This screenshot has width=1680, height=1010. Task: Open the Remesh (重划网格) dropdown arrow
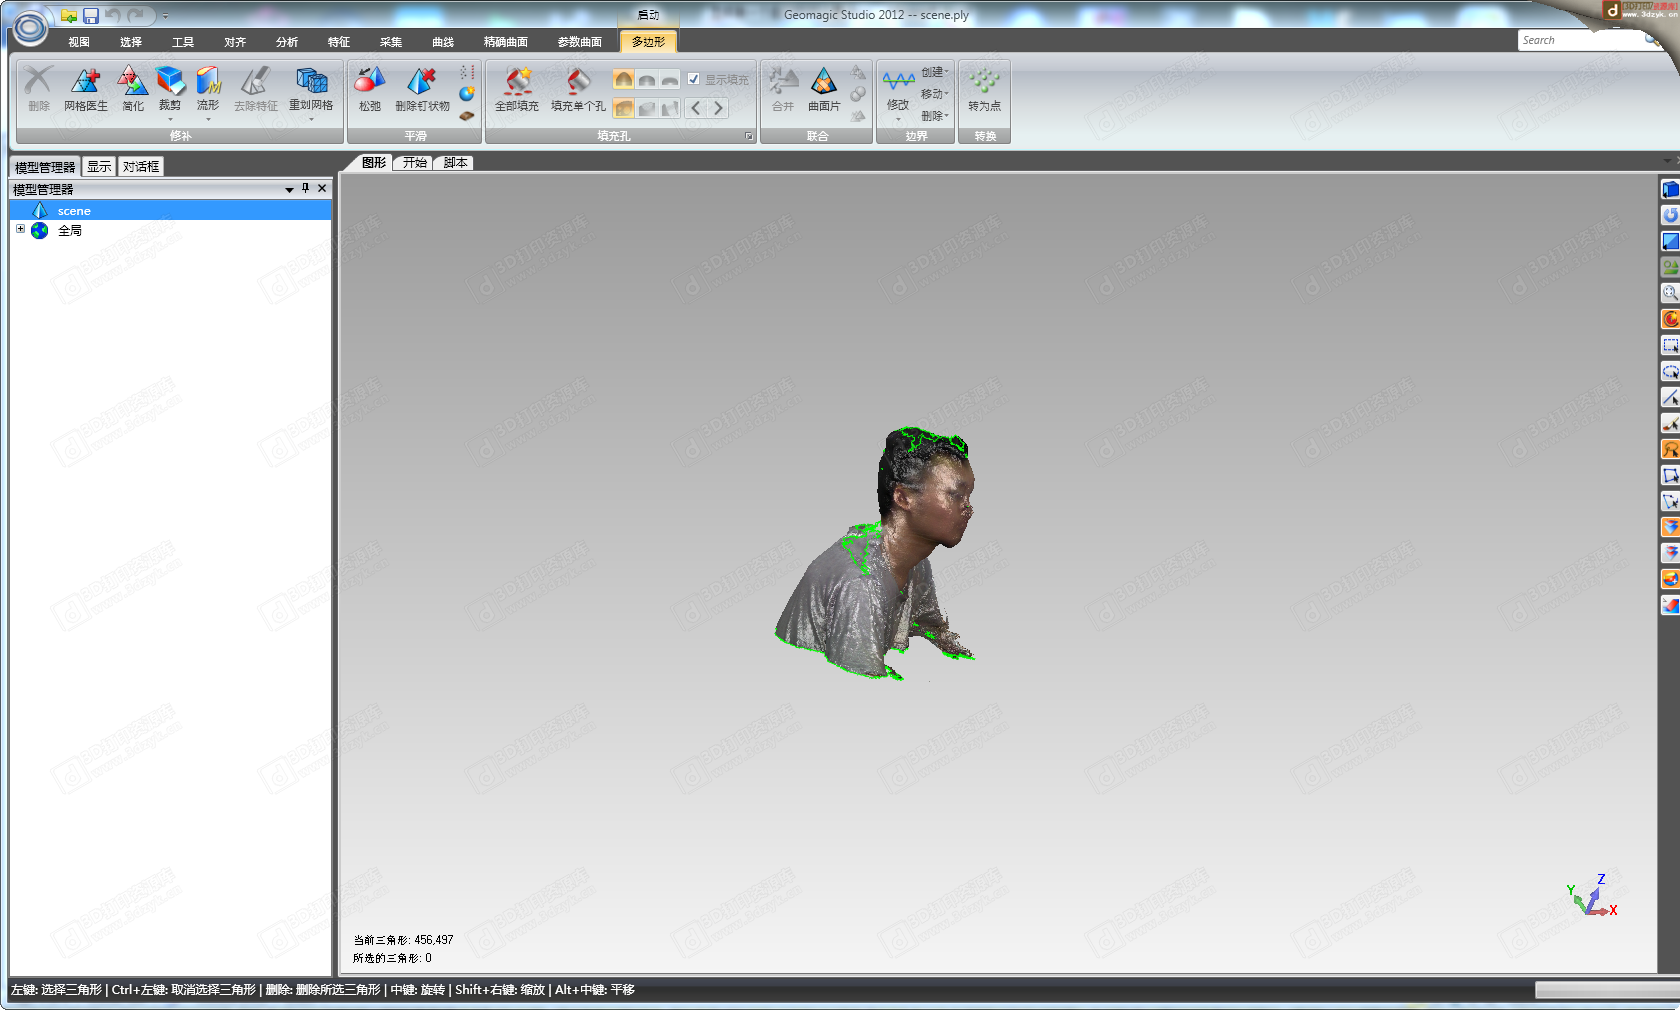point(311,119)
